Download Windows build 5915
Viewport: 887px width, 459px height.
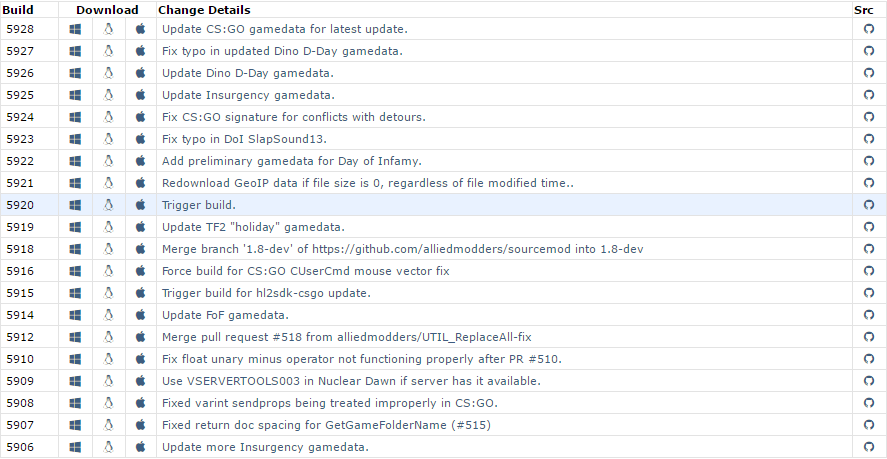click(75, 293)
